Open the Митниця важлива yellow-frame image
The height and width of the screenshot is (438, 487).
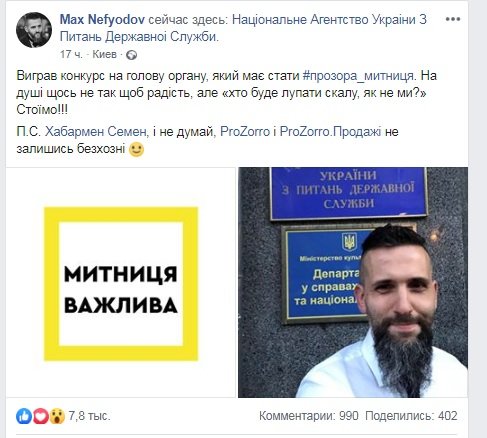[121, 283]
